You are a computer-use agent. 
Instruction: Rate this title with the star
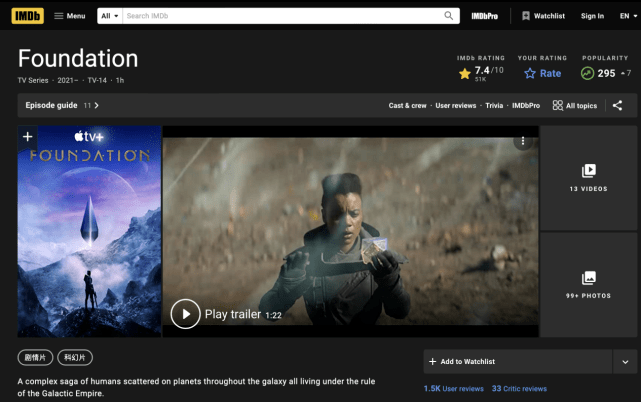coord(542,74)
